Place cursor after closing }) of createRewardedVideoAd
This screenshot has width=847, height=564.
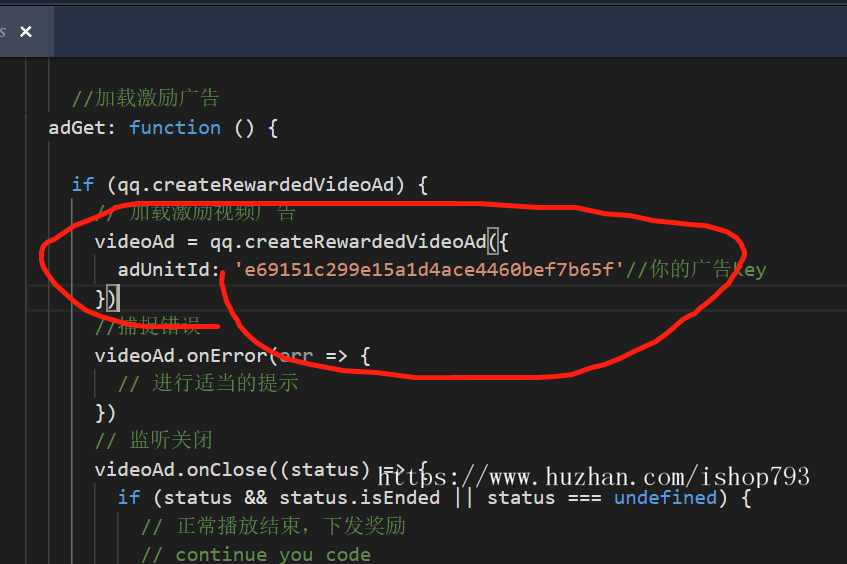119,298
